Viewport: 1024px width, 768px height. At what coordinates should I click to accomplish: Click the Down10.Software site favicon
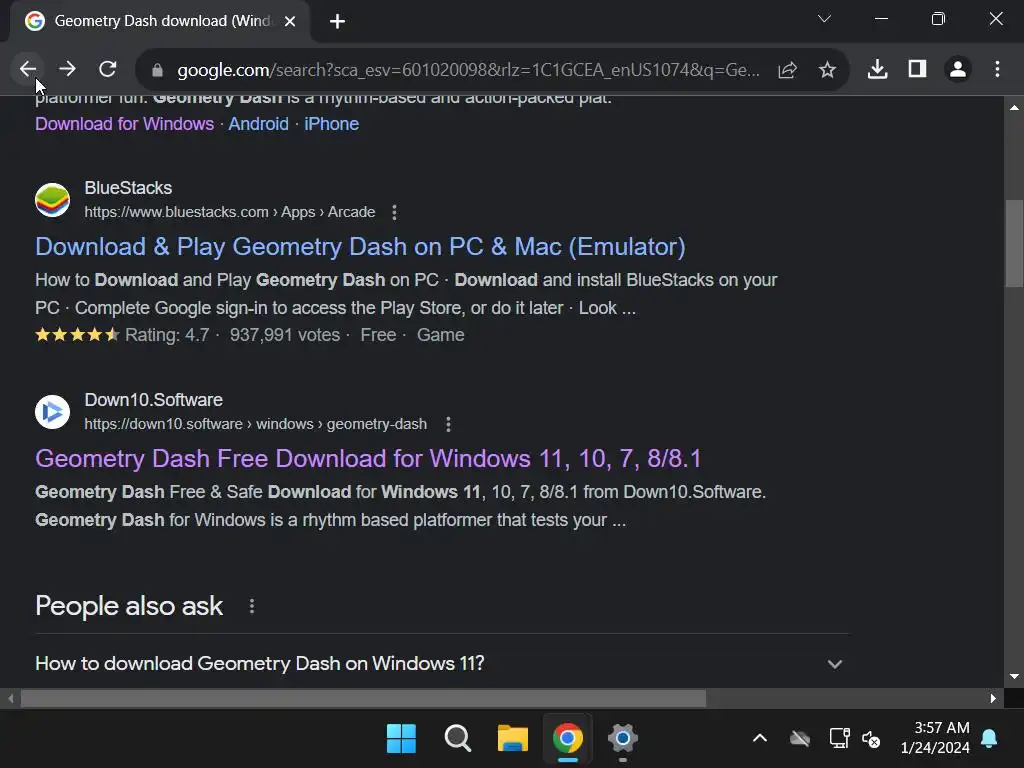[52, 412]
